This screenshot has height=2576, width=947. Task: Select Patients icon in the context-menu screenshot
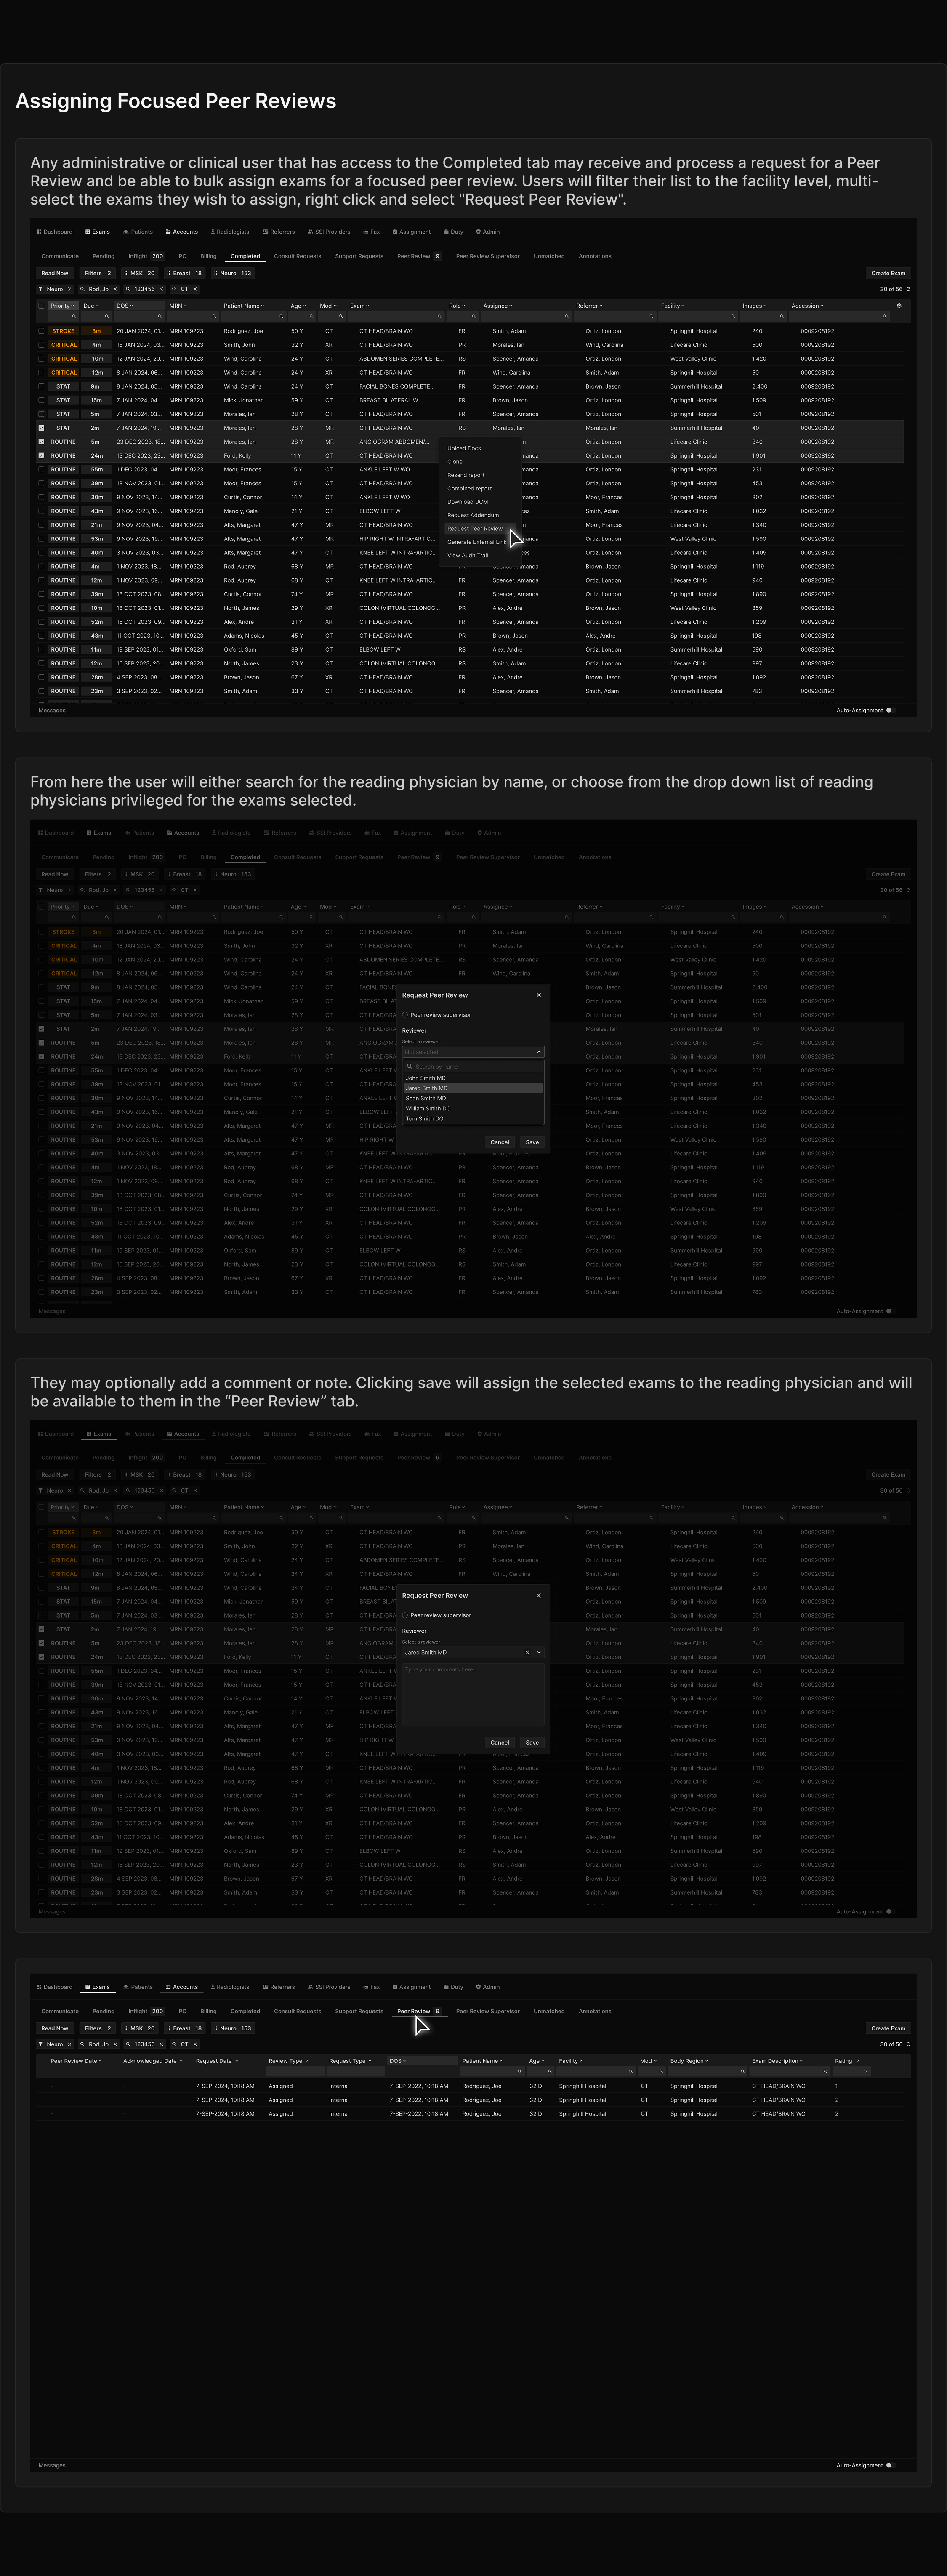pyautogui.click(x=126, y=232)
